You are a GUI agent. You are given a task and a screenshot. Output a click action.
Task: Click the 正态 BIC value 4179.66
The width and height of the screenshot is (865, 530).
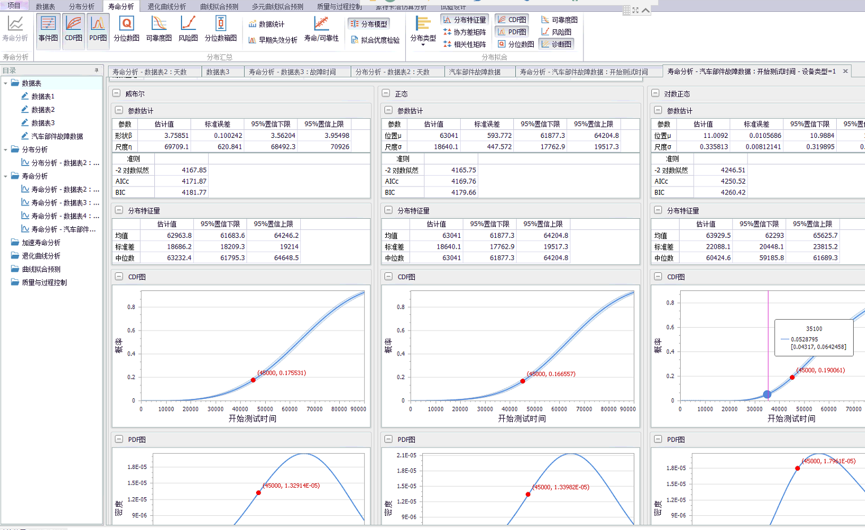pyautogui.click(x=463, y=192)
